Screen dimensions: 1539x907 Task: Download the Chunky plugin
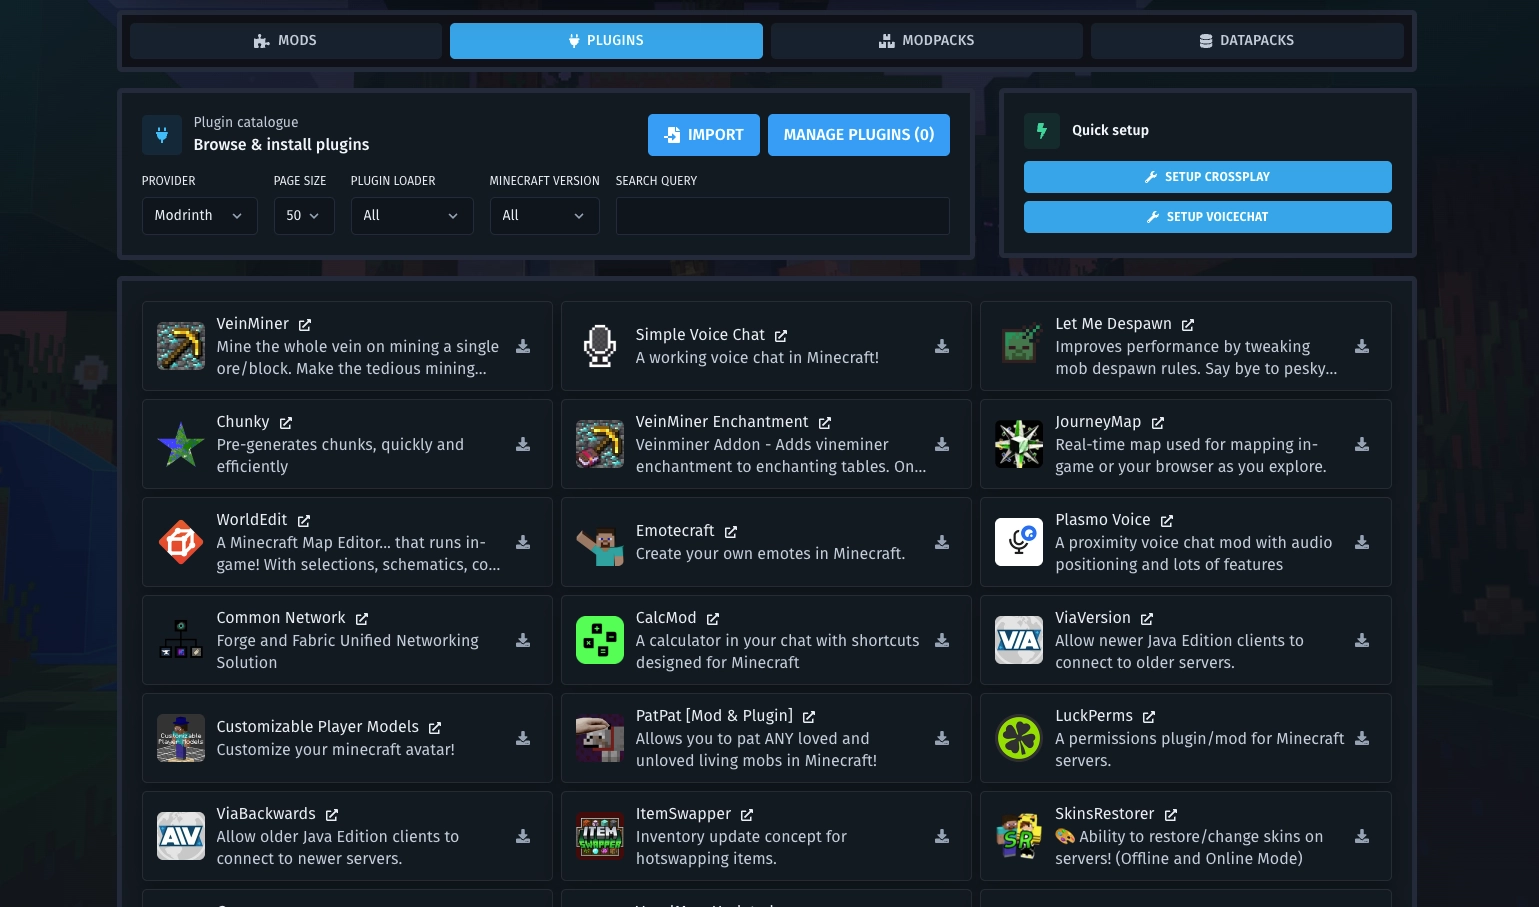(523, 444)
